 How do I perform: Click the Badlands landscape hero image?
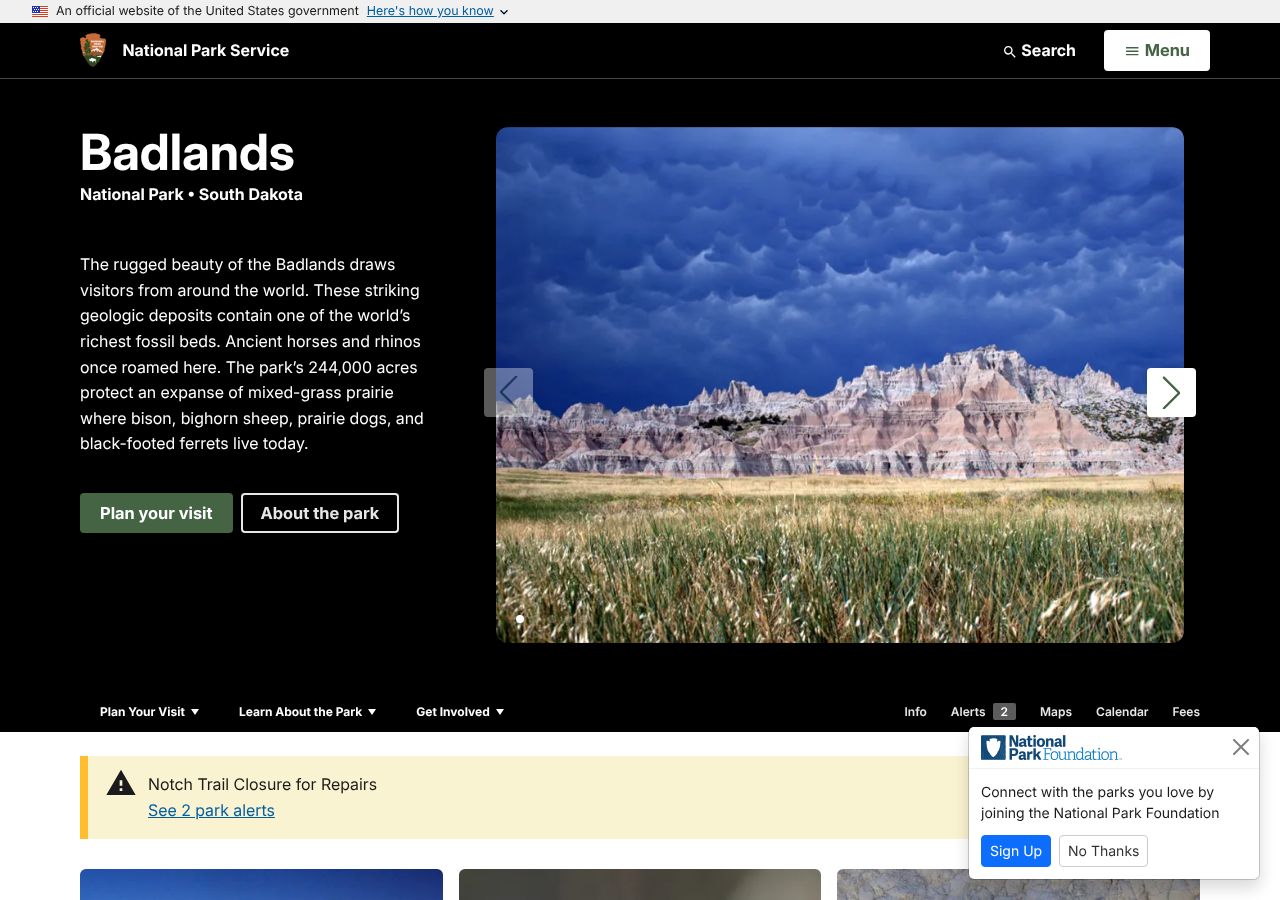pos(840,385)
